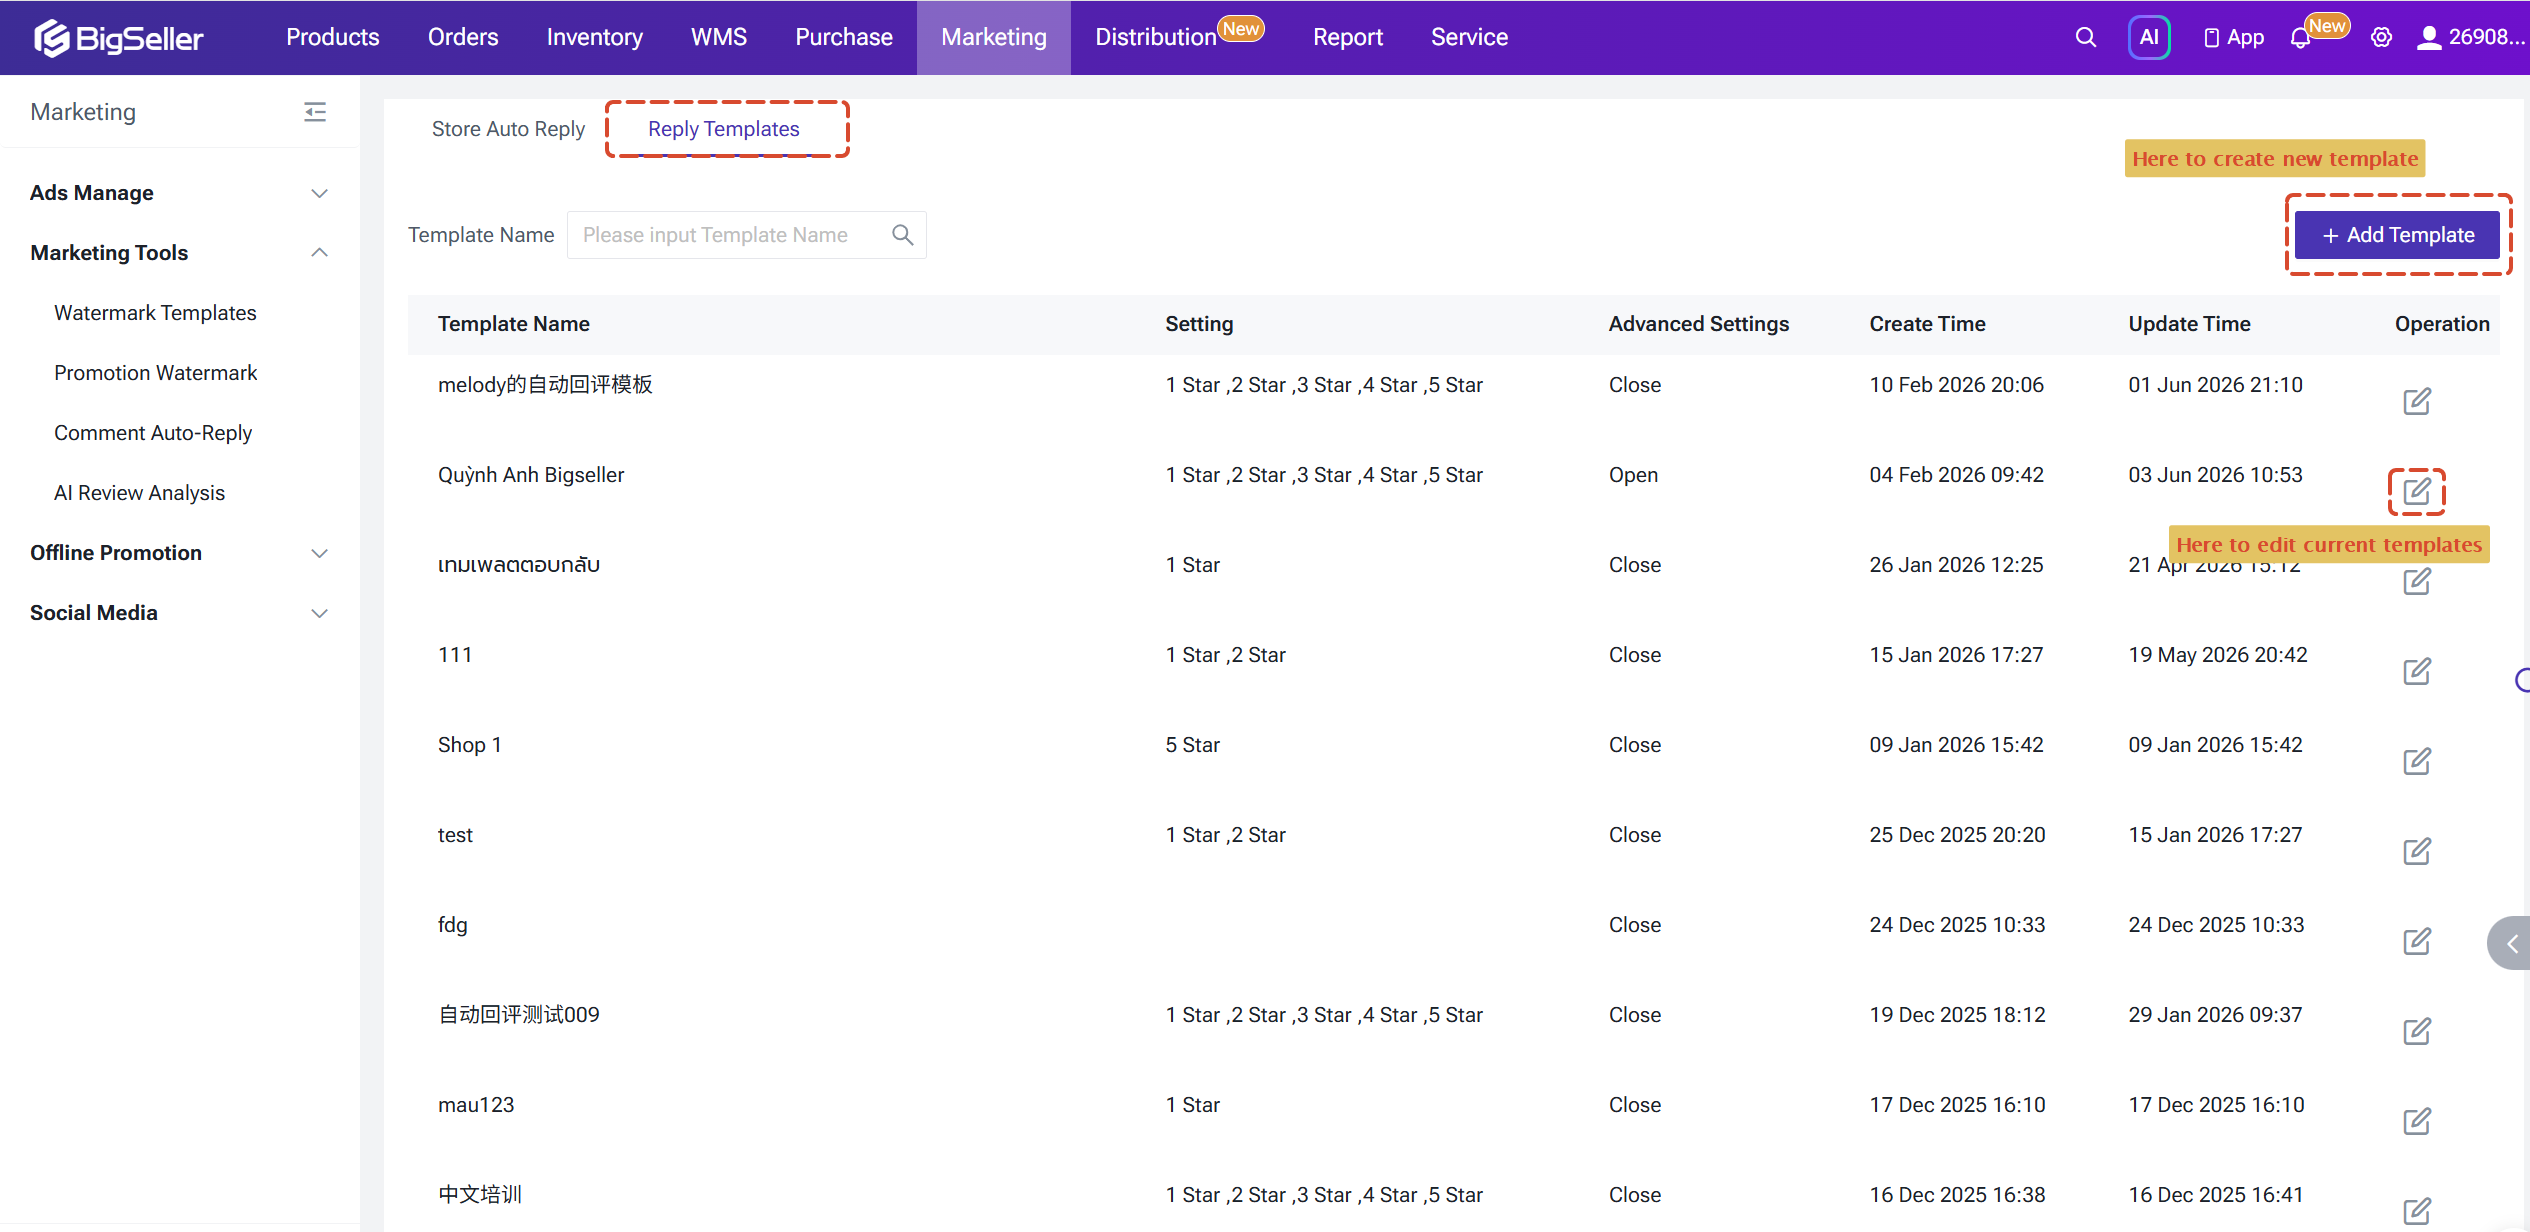Collapse the Marketing Tools section

(x=180, y=253)
